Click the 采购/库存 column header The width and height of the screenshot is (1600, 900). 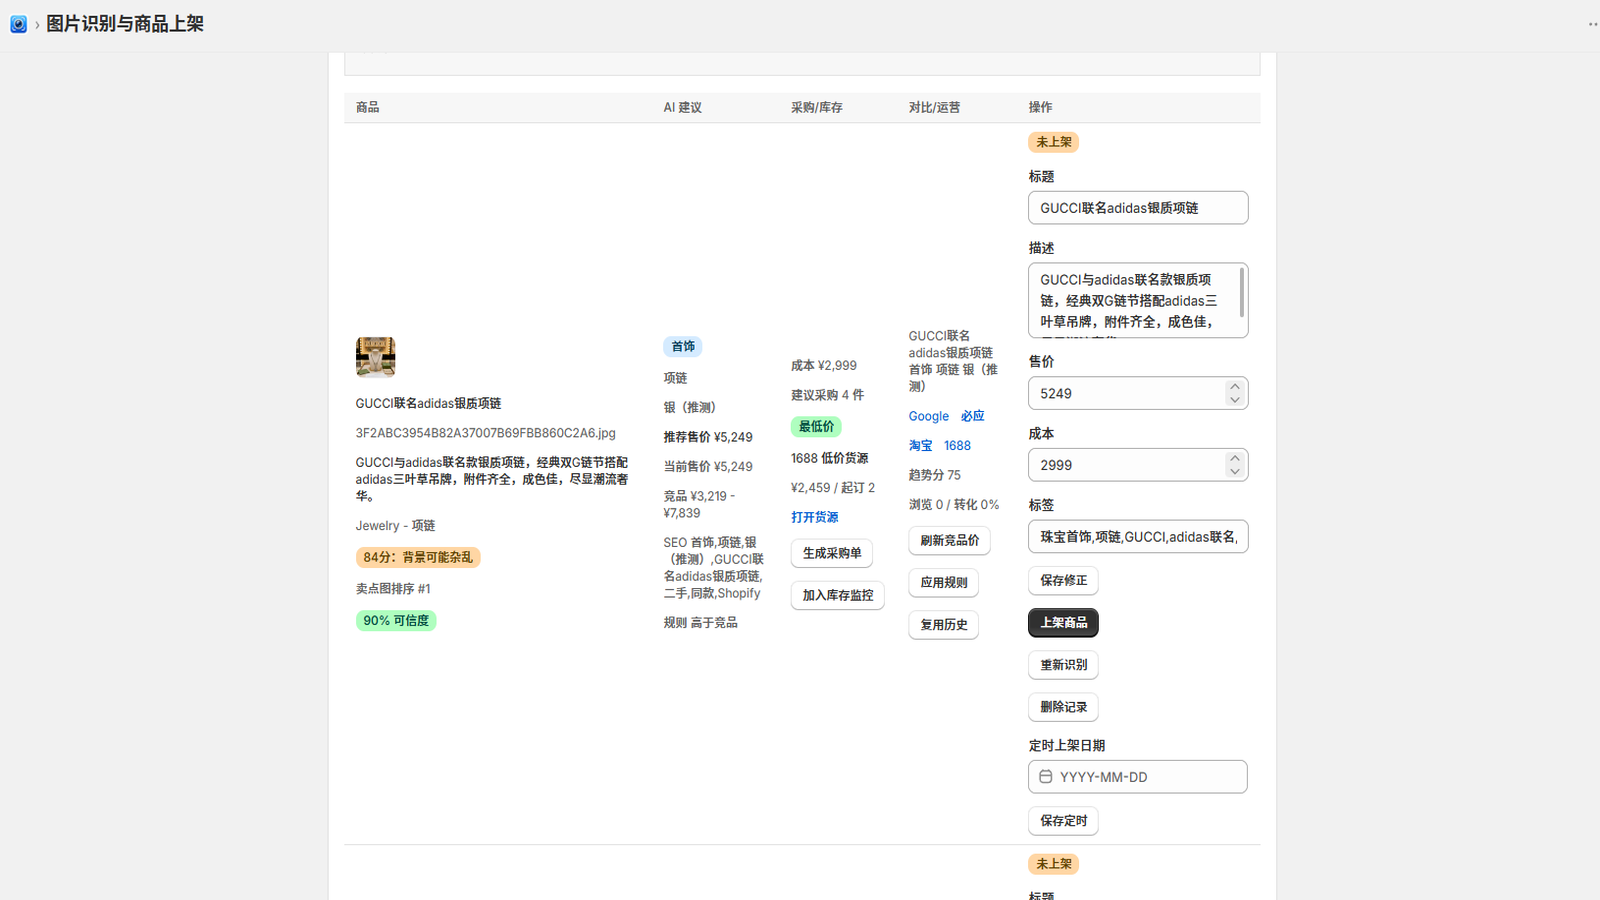click(x=817, y=107)
